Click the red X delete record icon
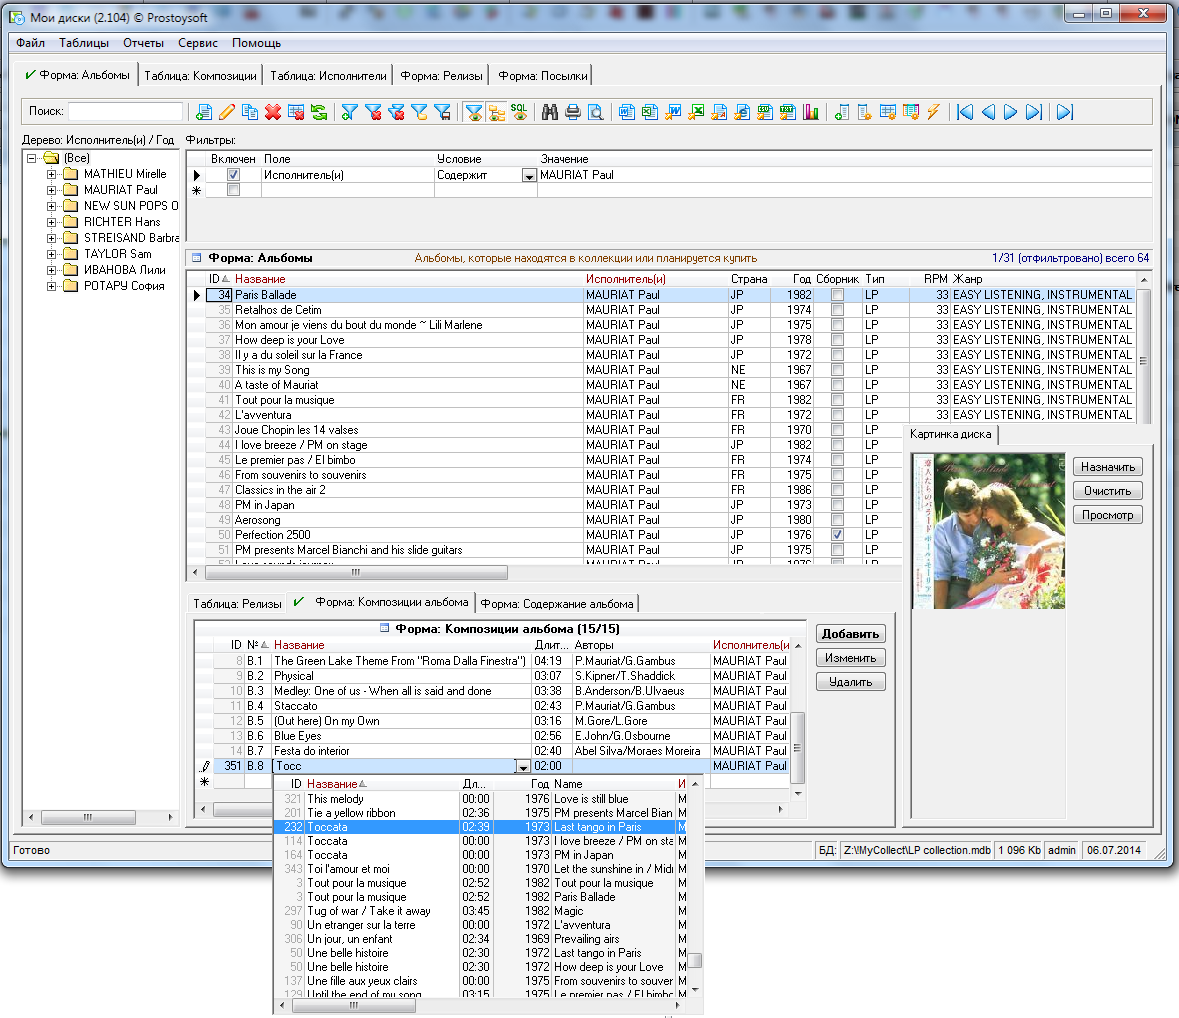Image resolution: width=1179 pixels, height=1018 pixels. [x=273, y=112]
